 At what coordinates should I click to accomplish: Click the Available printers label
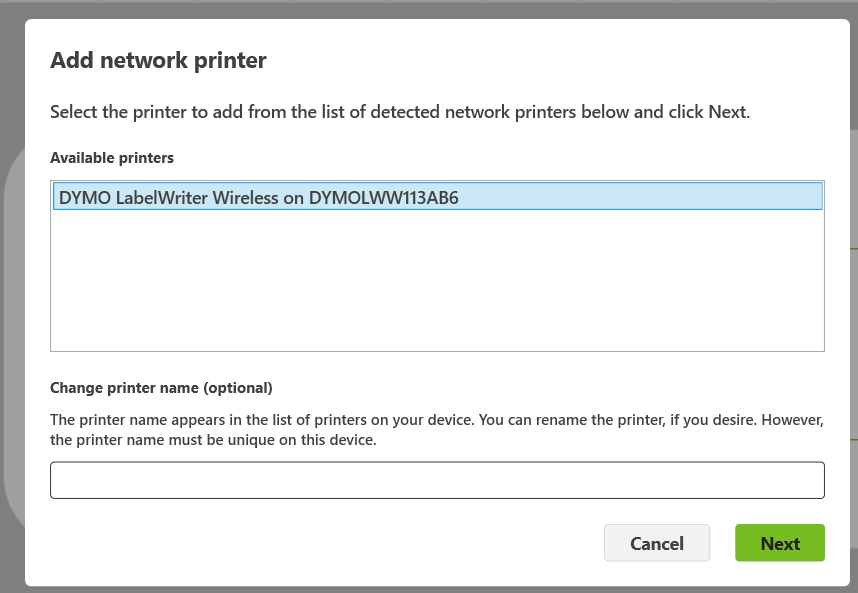[112, 158]
